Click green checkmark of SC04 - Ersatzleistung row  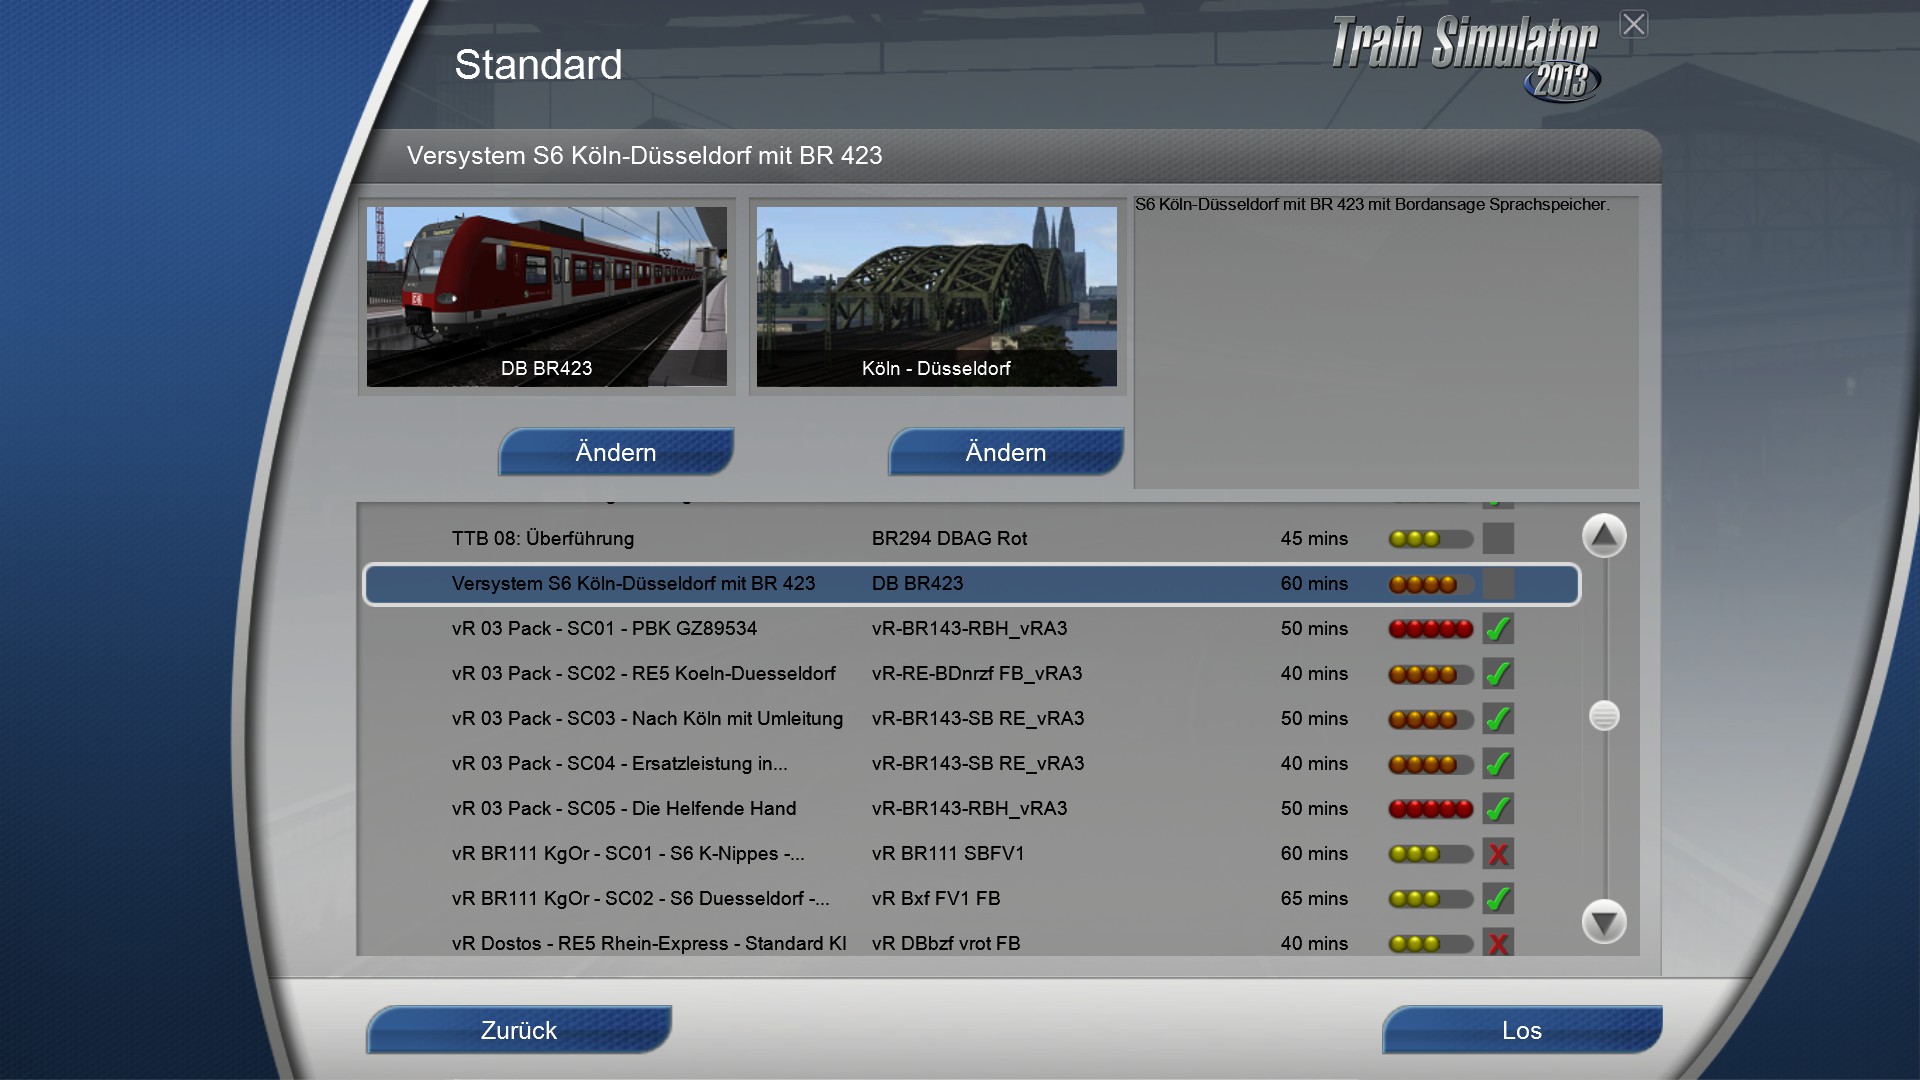1498,764
